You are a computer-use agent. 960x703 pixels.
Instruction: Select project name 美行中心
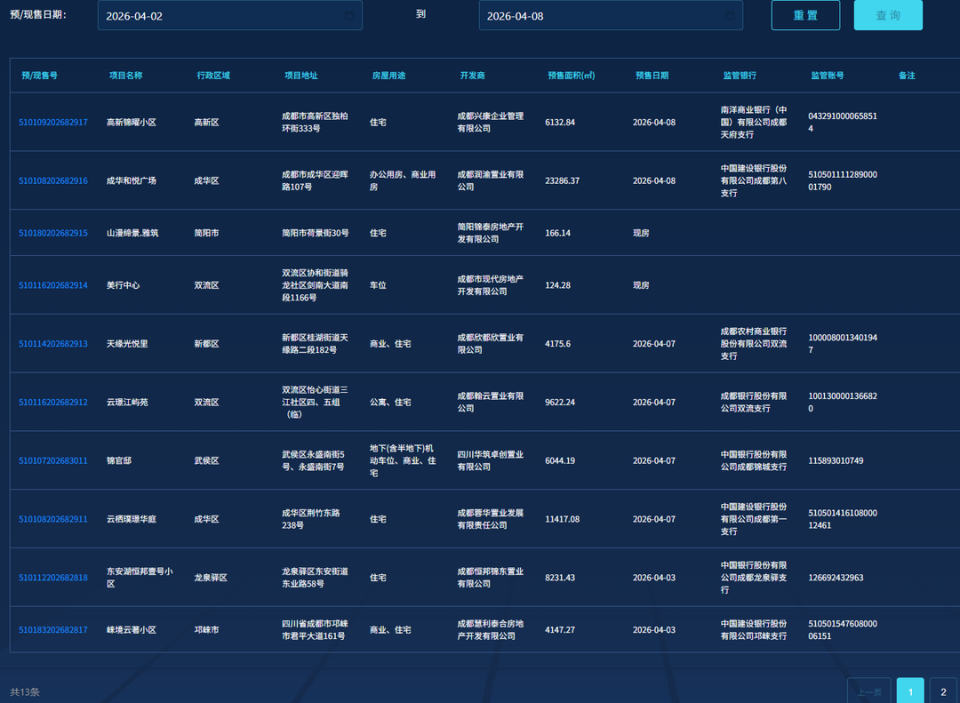[123, 285]
